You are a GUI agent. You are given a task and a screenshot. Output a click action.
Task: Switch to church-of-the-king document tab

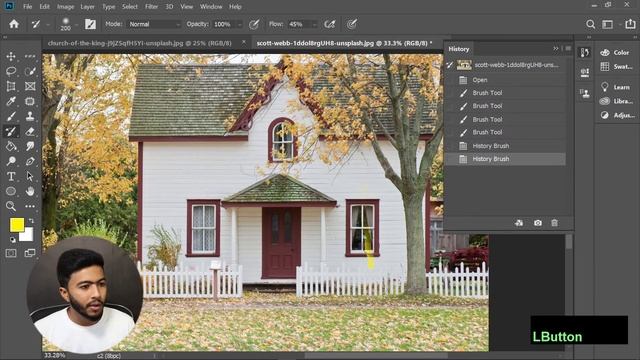(140, 43)
